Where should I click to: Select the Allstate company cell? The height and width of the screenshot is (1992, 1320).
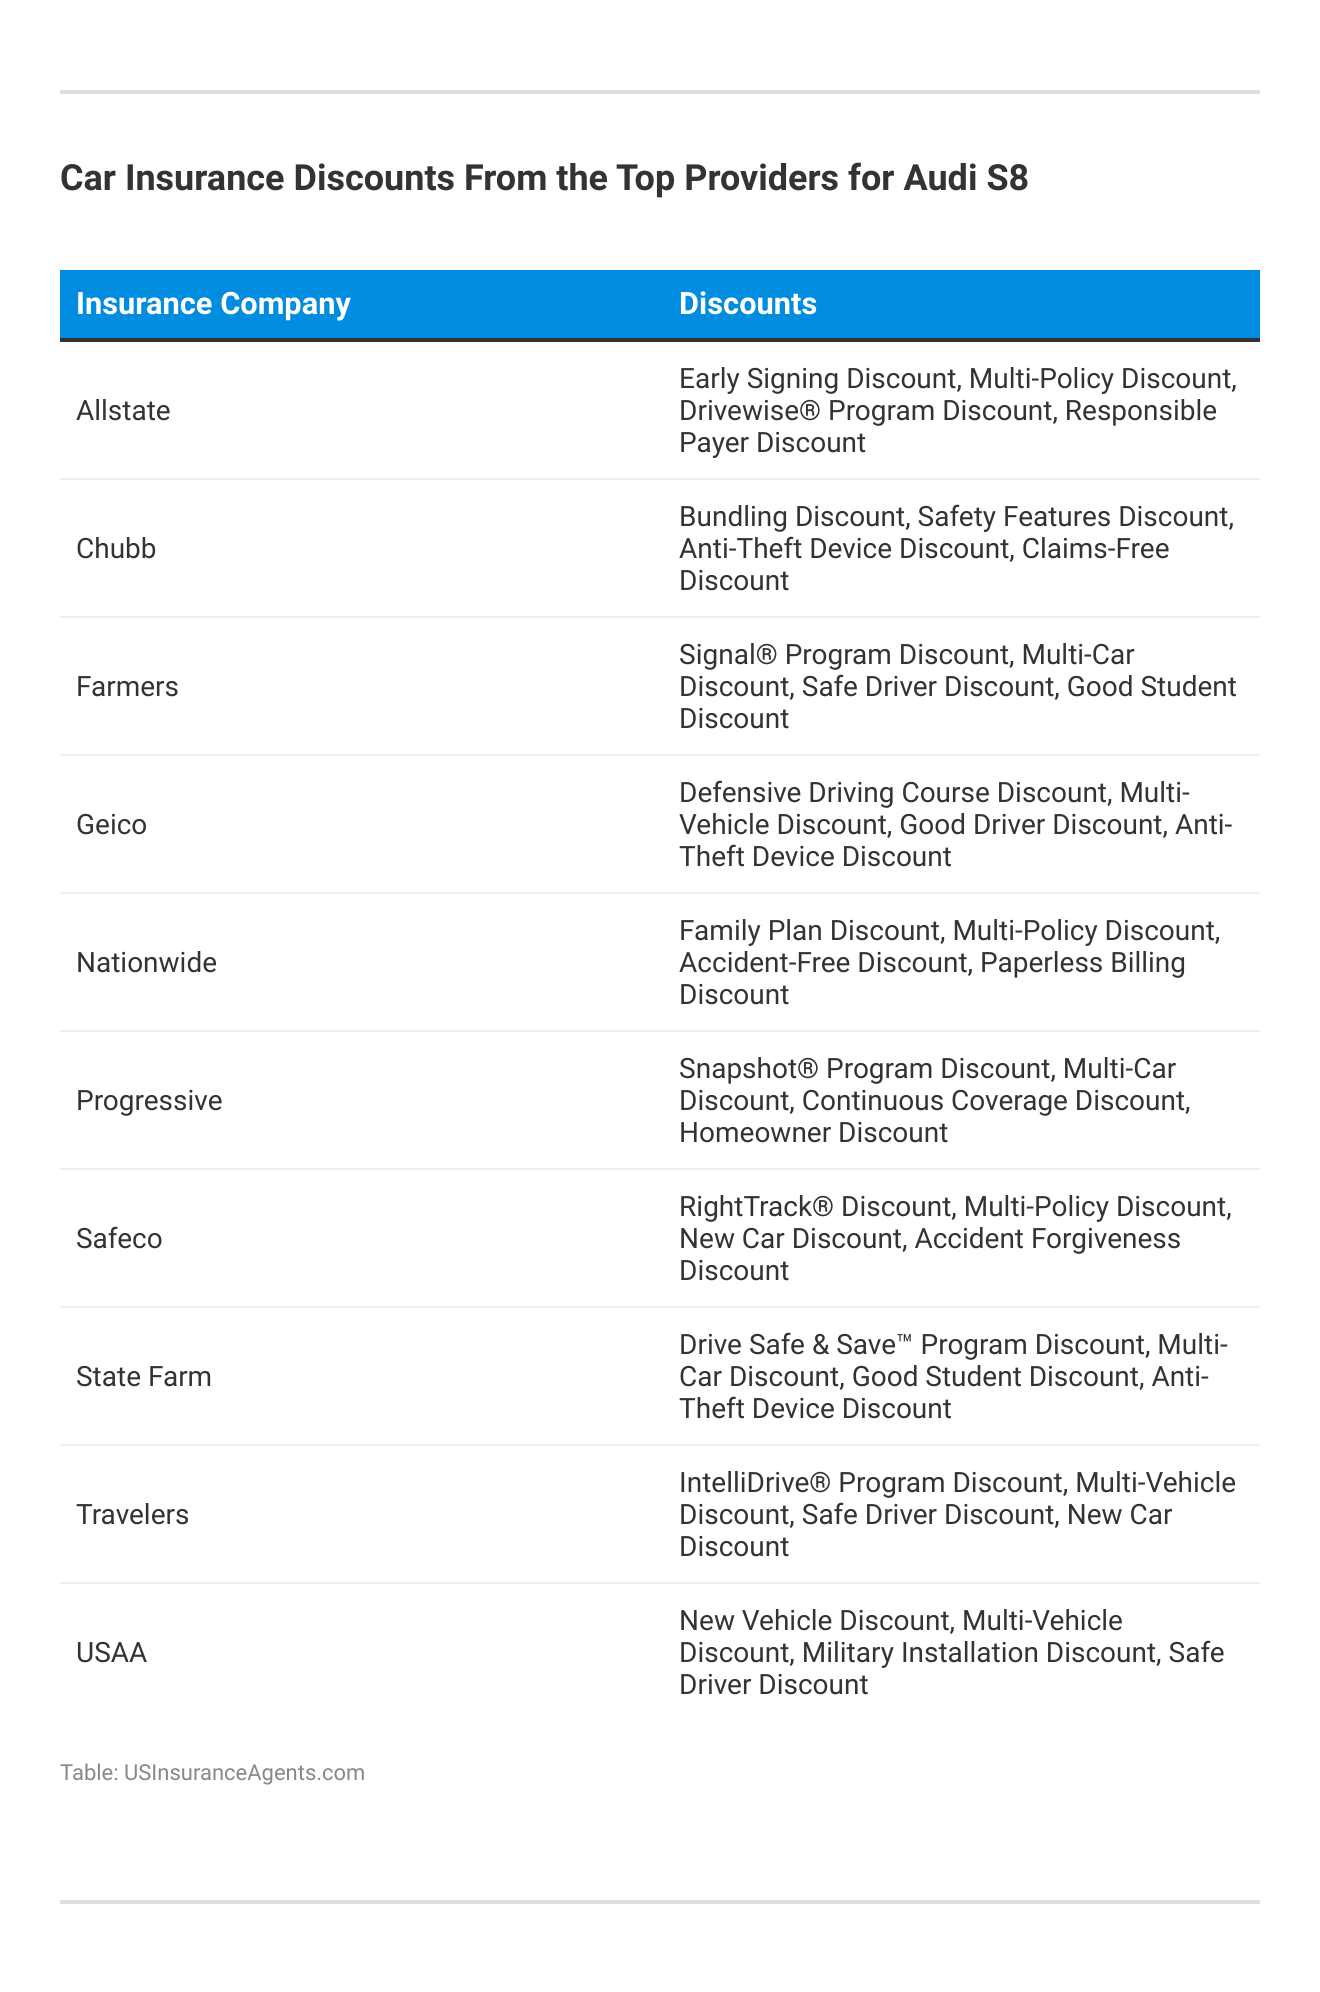pos(123,411)
